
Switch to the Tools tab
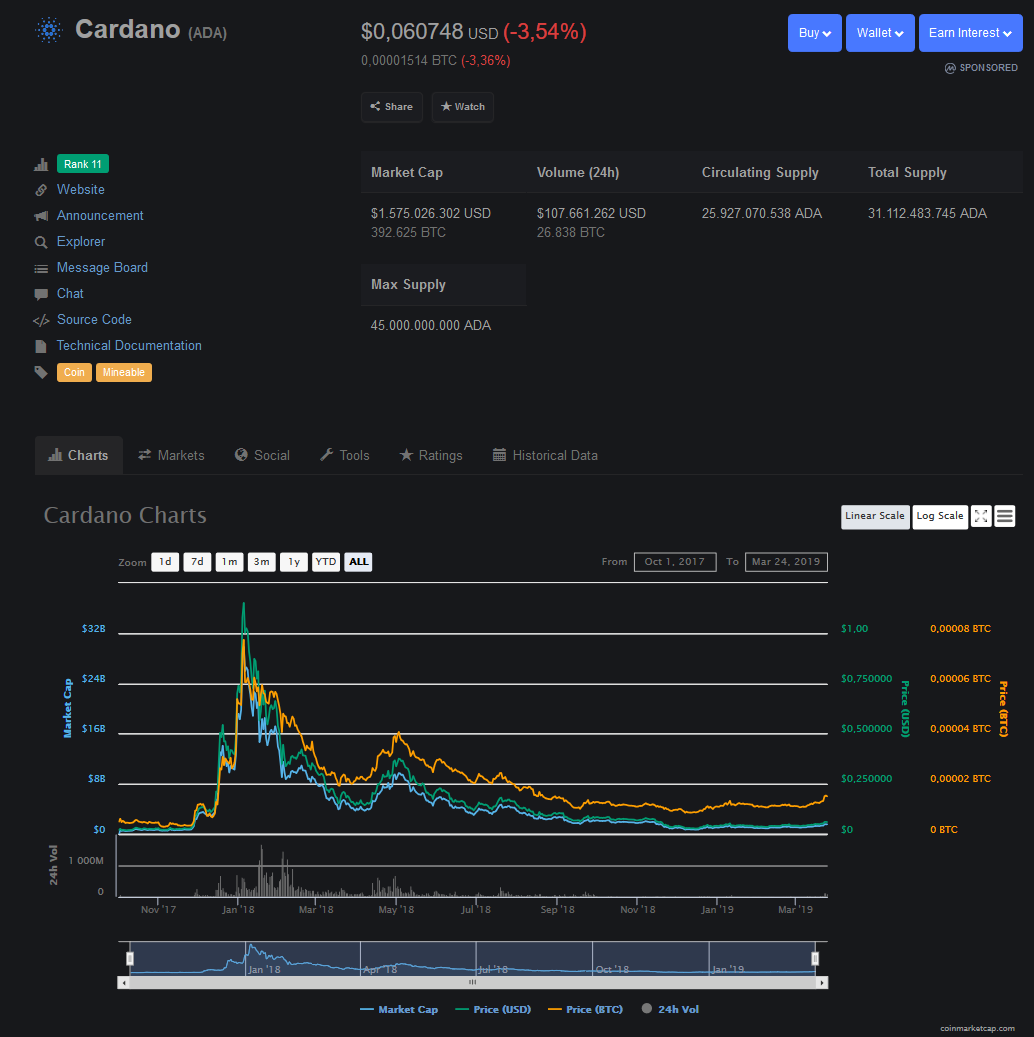[345, 456]
